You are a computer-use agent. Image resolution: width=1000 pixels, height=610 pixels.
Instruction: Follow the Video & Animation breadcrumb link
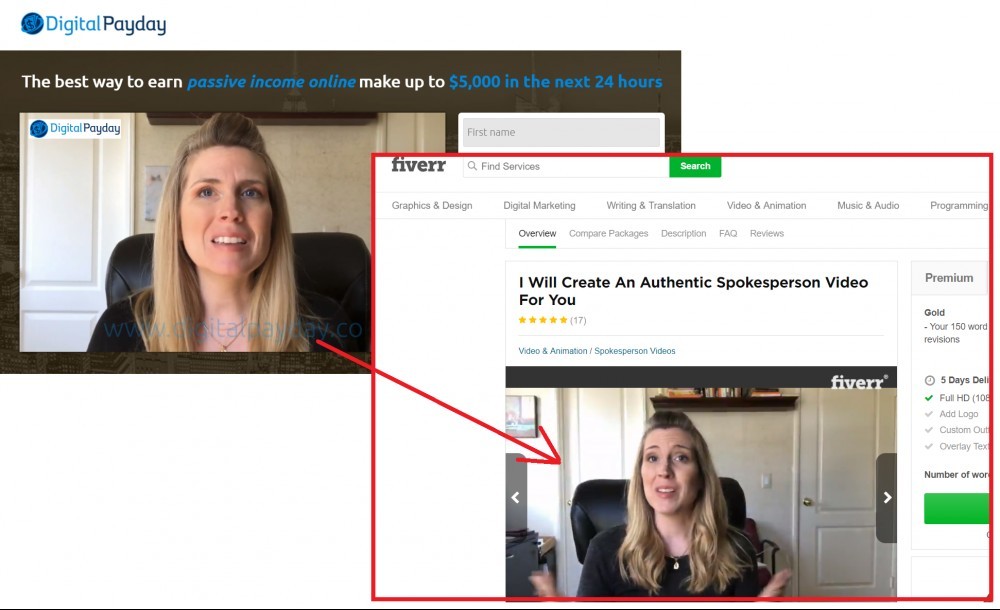click(x=552, y=351)
